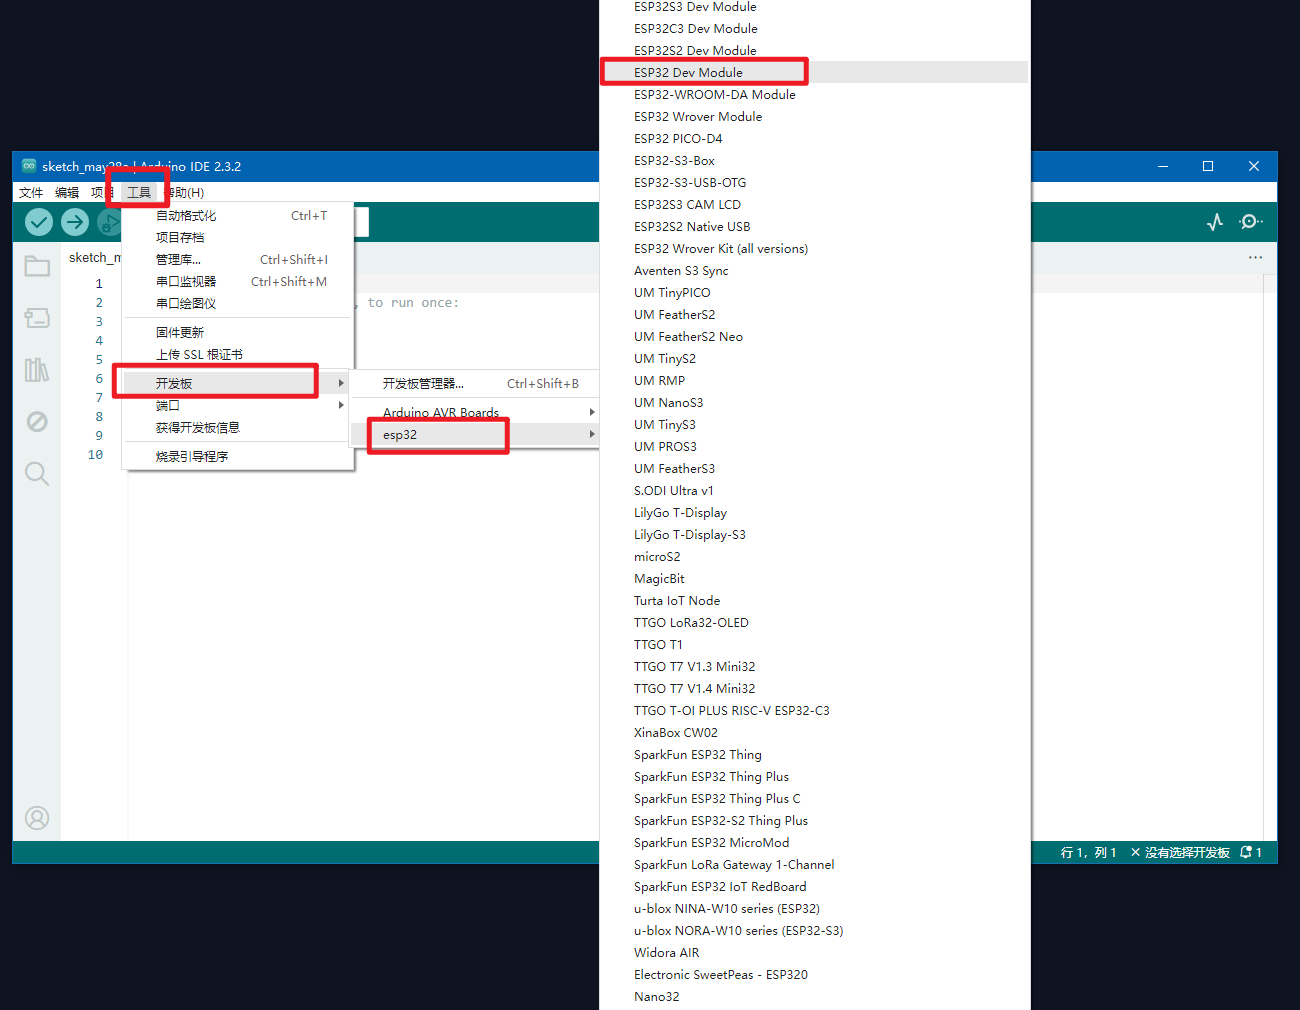The width and height of the screenshot is (1300, 1010).
Task: Click the editor tab ellipsis menu
Action: coord(1255,257)
